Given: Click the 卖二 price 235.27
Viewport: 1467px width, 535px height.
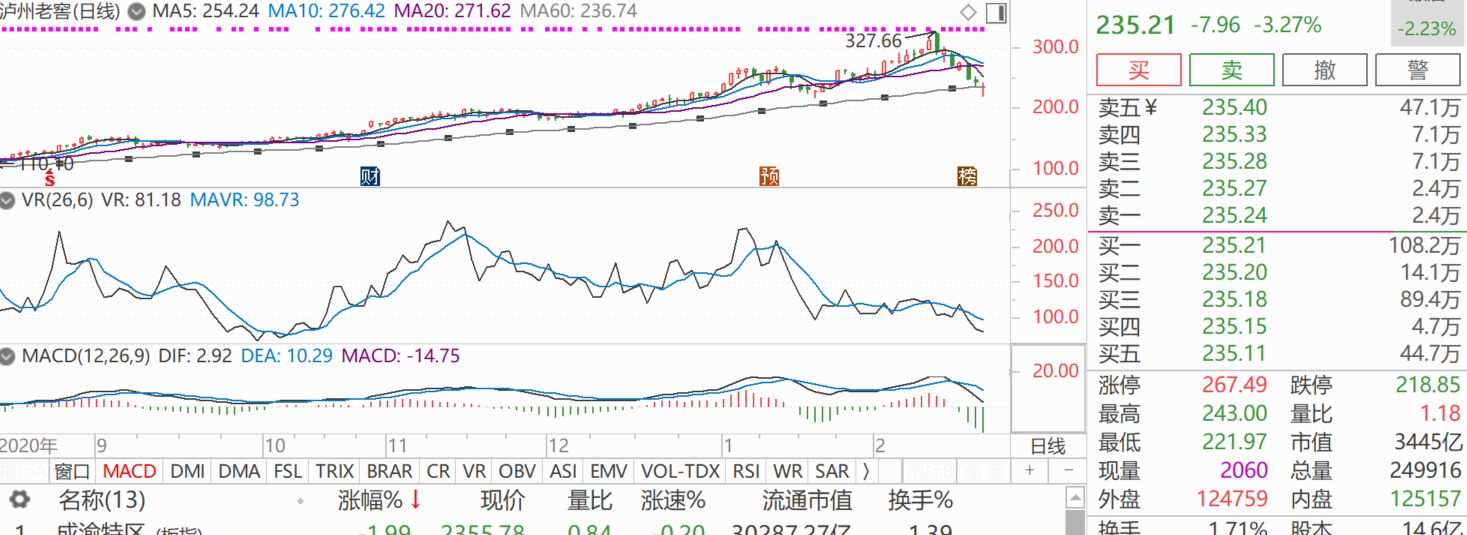Looking at the screenshot, I should [x=1234, y=188].
